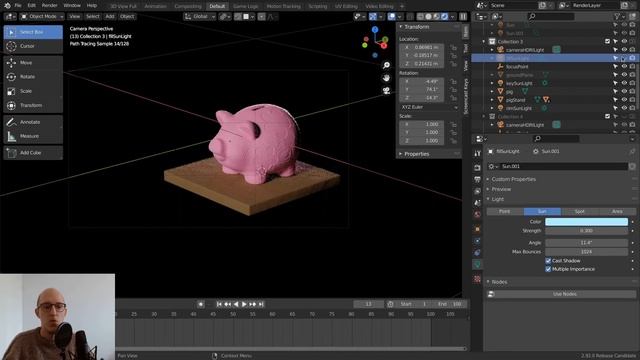
Task: Activate the Cursor tool
Action: (33, 46)
